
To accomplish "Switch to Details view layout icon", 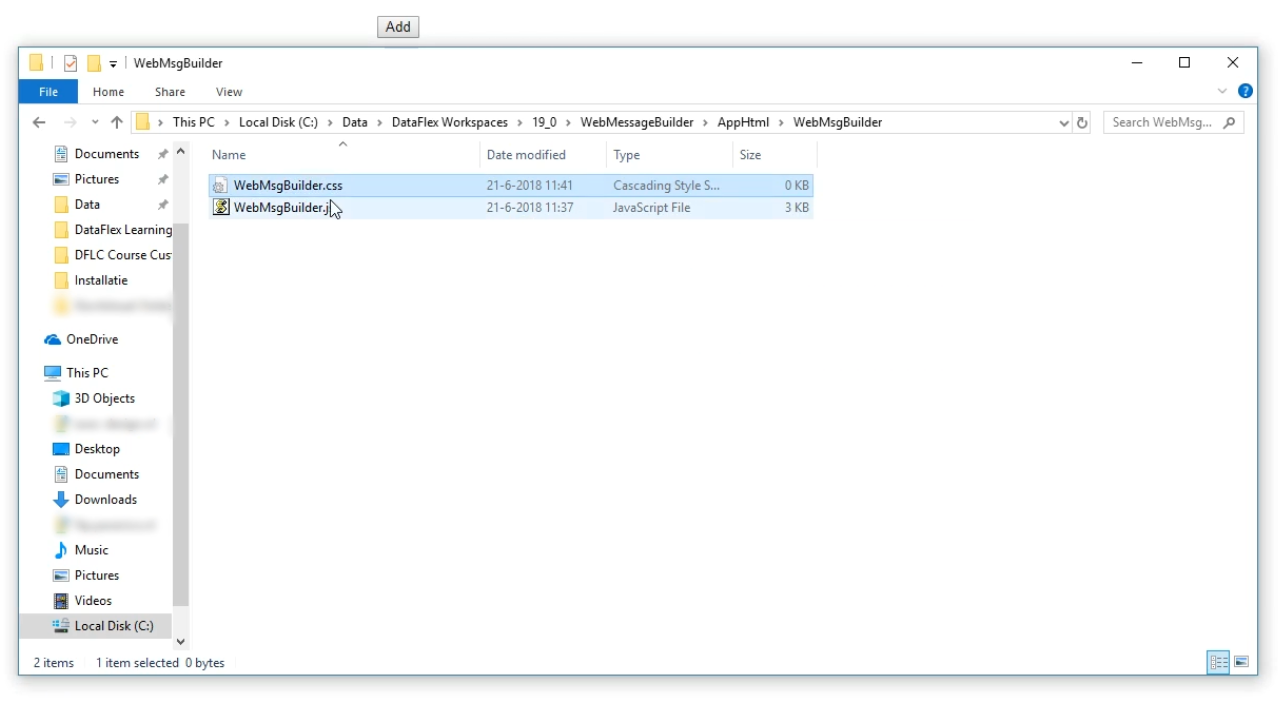I will point(1218,662).
